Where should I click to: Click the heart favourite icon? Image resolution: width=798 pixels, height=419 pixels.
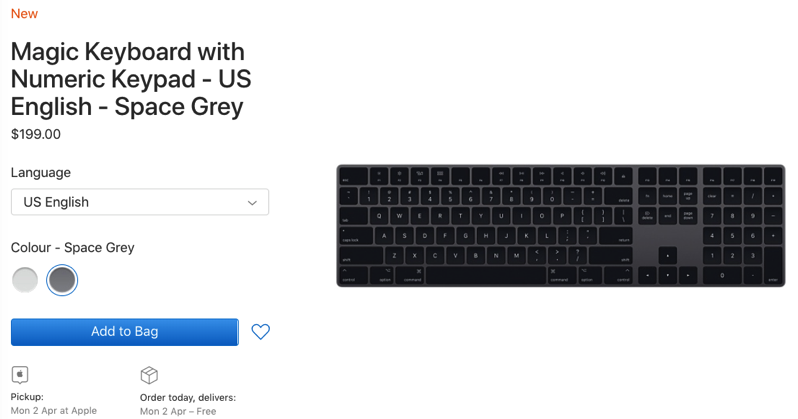click(260, 332)
